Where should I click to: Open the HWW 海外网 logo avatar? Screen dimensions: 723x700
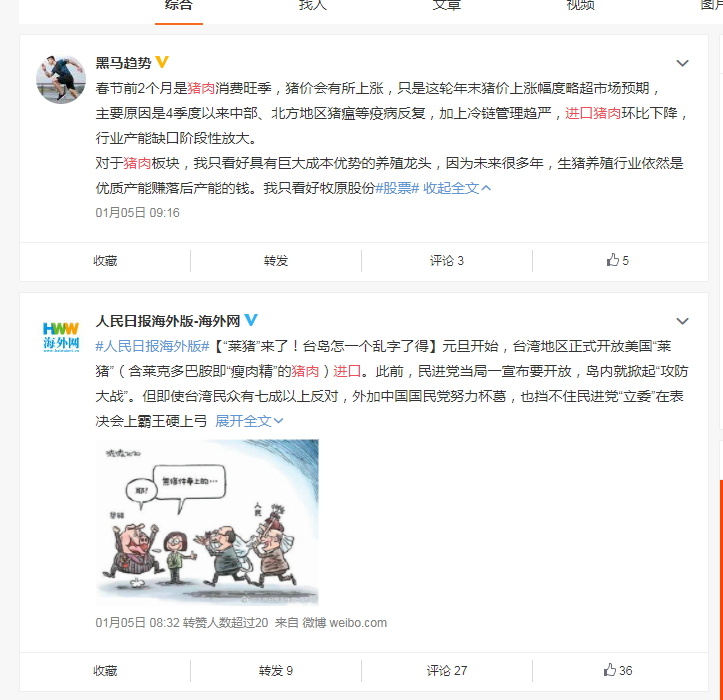click(x=61, y=337)
